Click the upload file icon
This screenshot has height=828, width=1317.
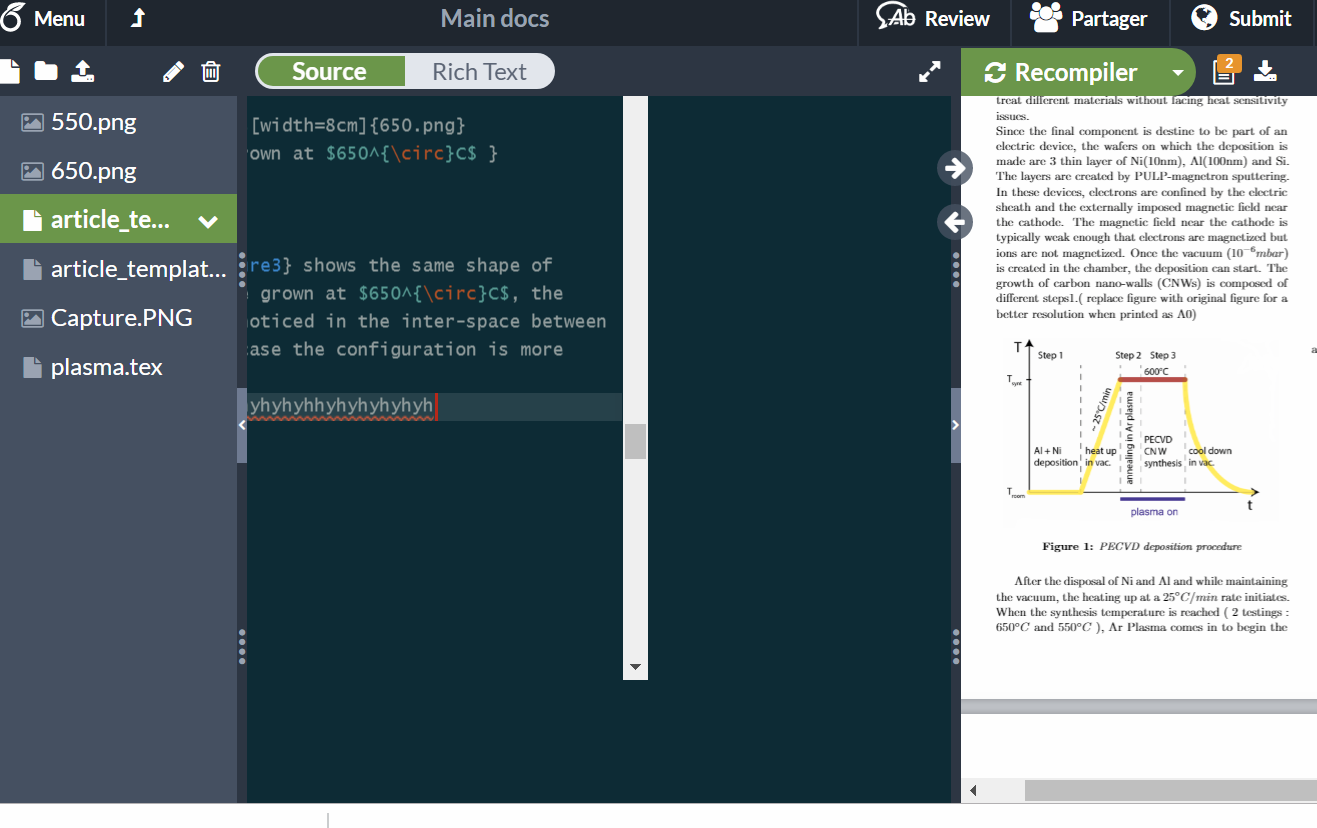[x=84, y=71]
